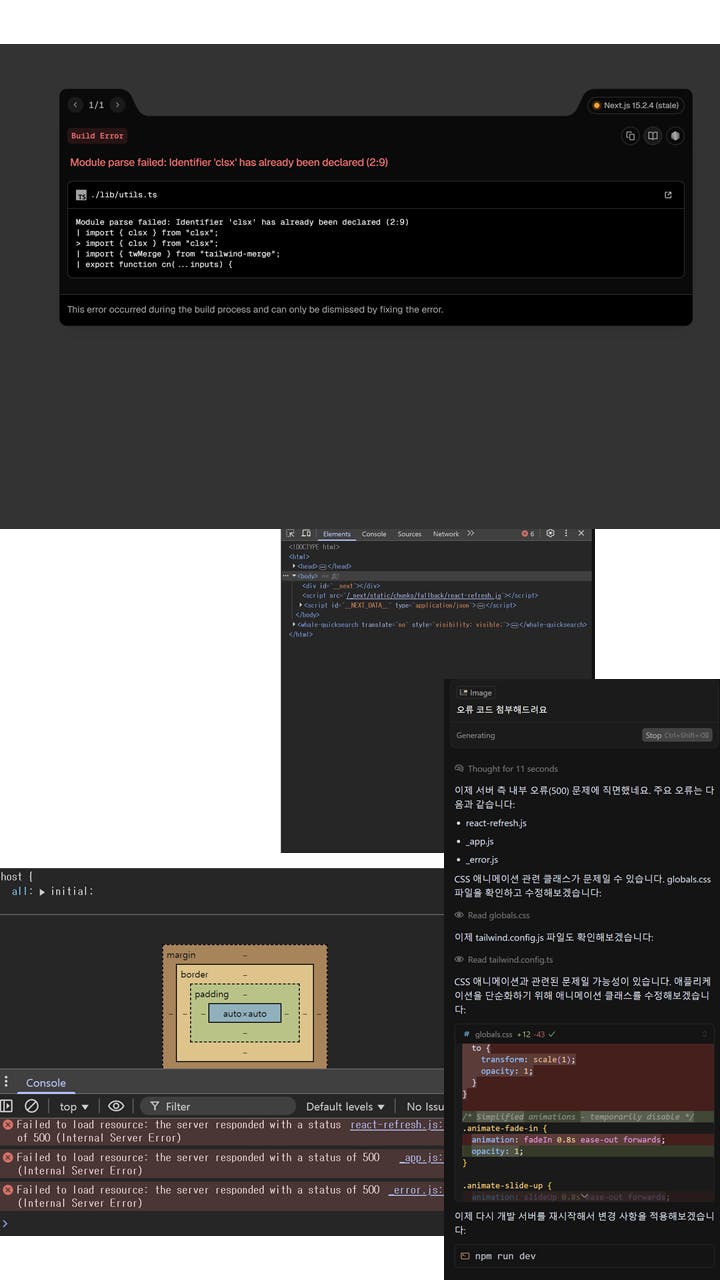
Task: Click the Node.js debugger hexagon icon
Action: 676,136
